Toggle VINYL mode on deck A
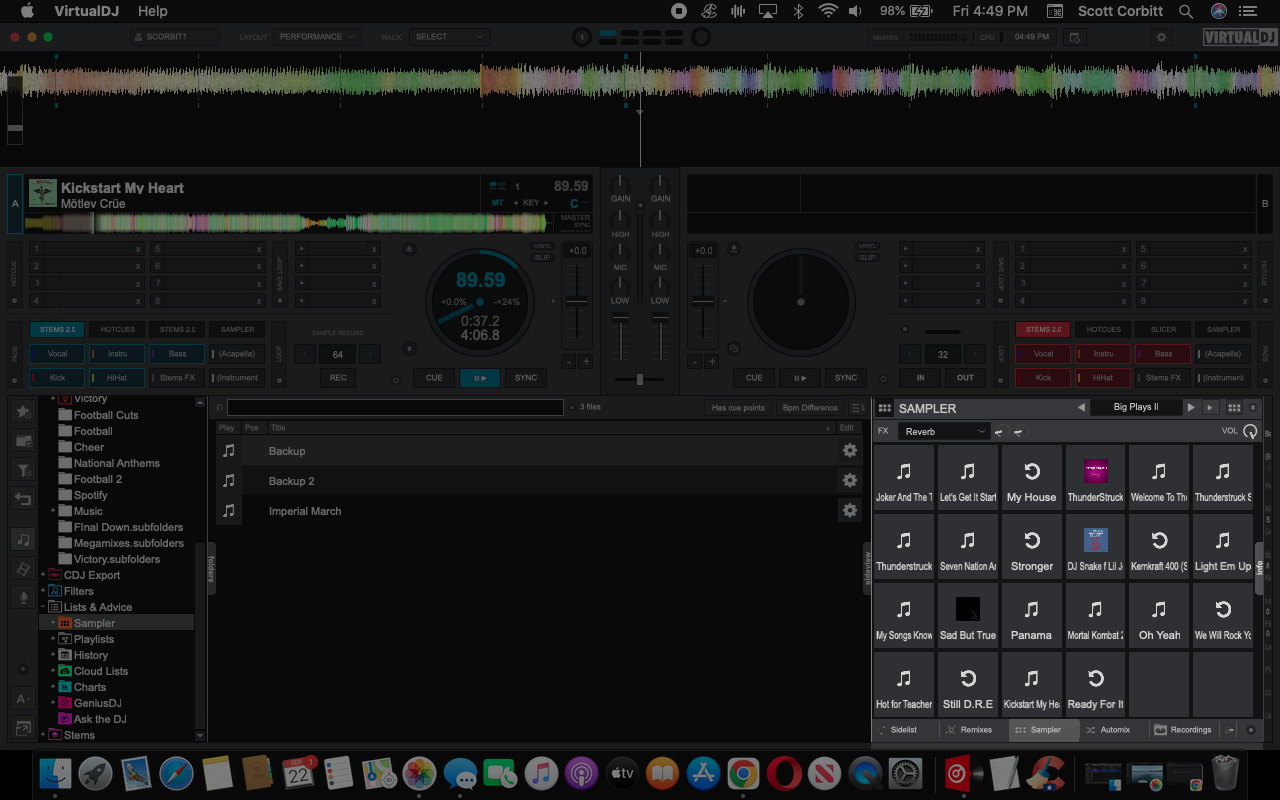 pyautogui.click(x=542, y=246)
